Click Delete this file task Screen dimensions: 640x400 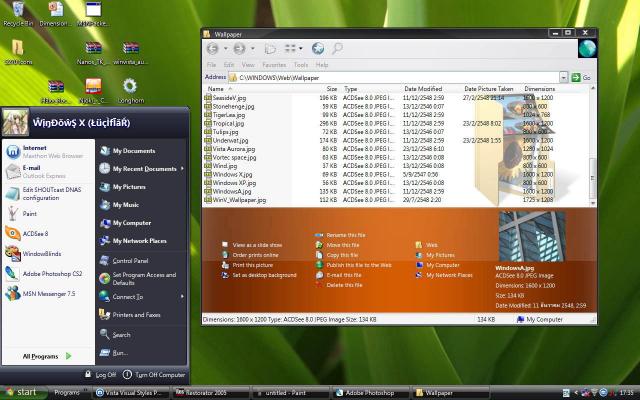(x=344, y=285)
